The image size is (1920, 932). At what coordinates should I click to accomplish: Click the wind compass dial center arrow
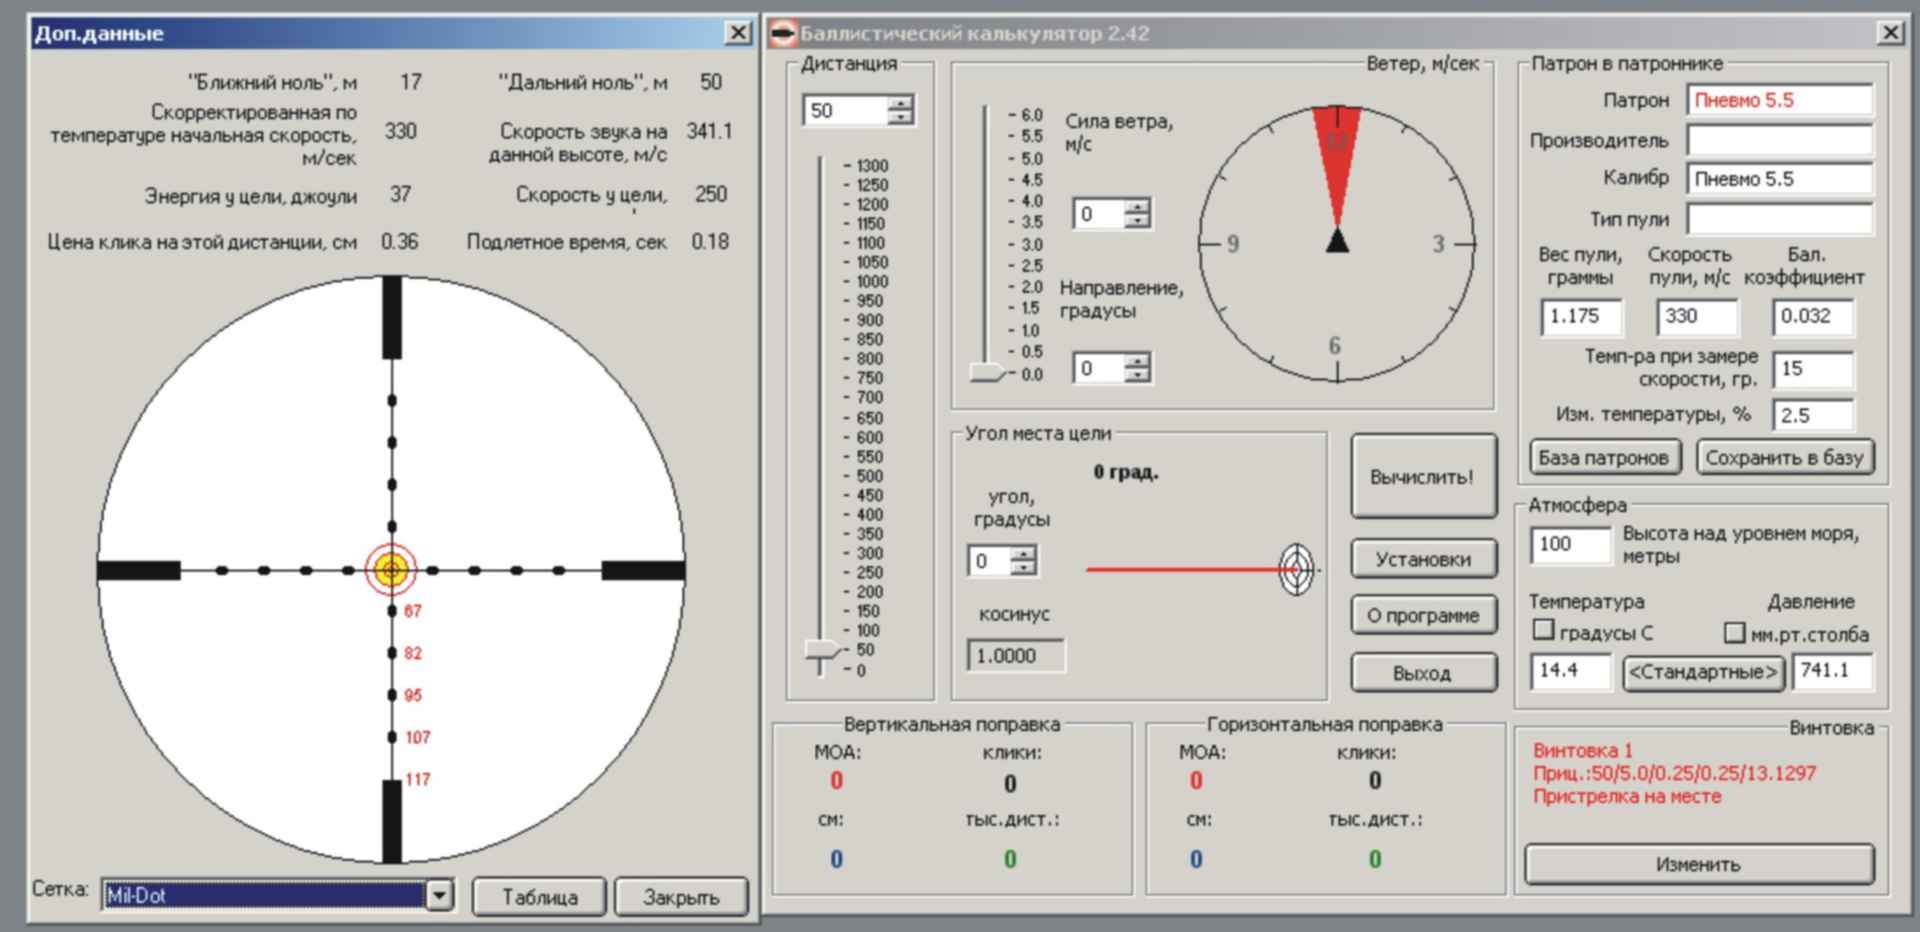point(1337,241)
